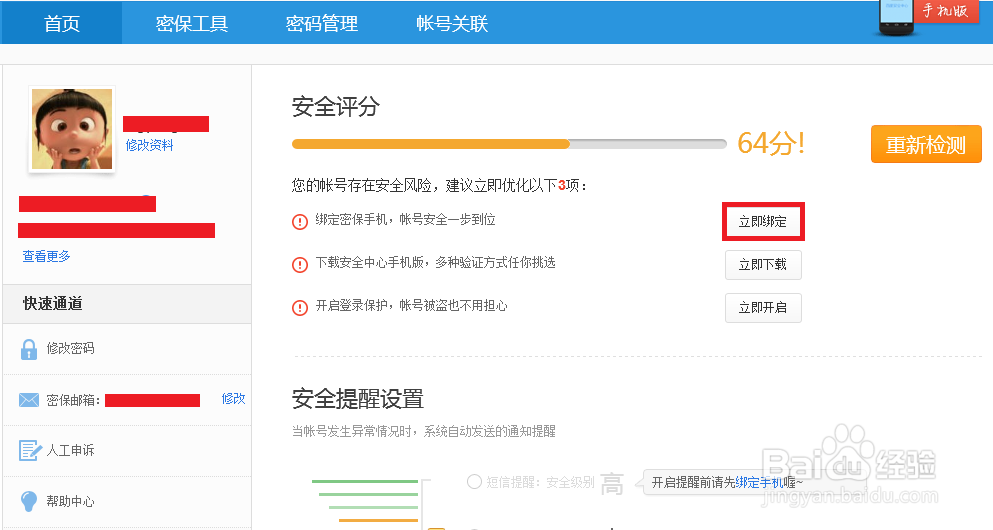Image resolution: width=993 pixels, height=530 pixels.
Task: Click the lock icon beside 修改密码
Action: tap(28, 349)
